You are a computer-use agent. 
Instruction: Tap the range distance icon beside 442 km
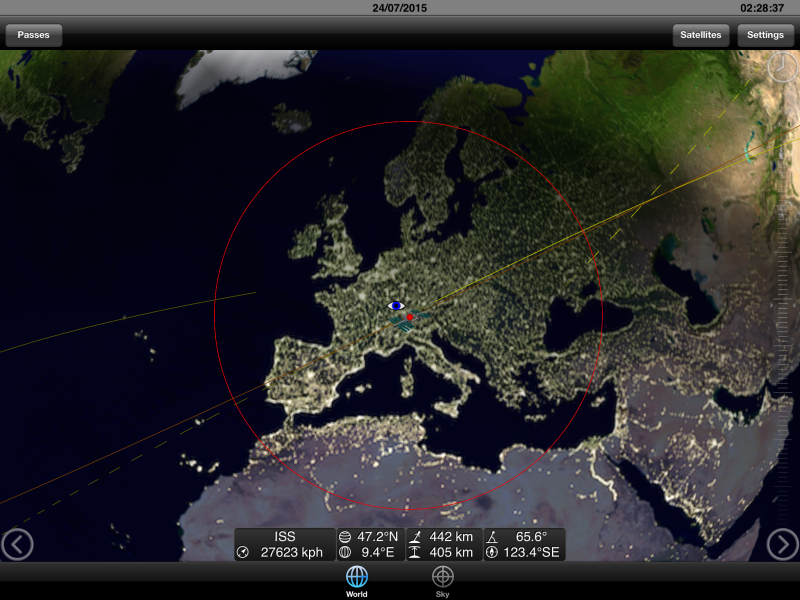point(415,537)
